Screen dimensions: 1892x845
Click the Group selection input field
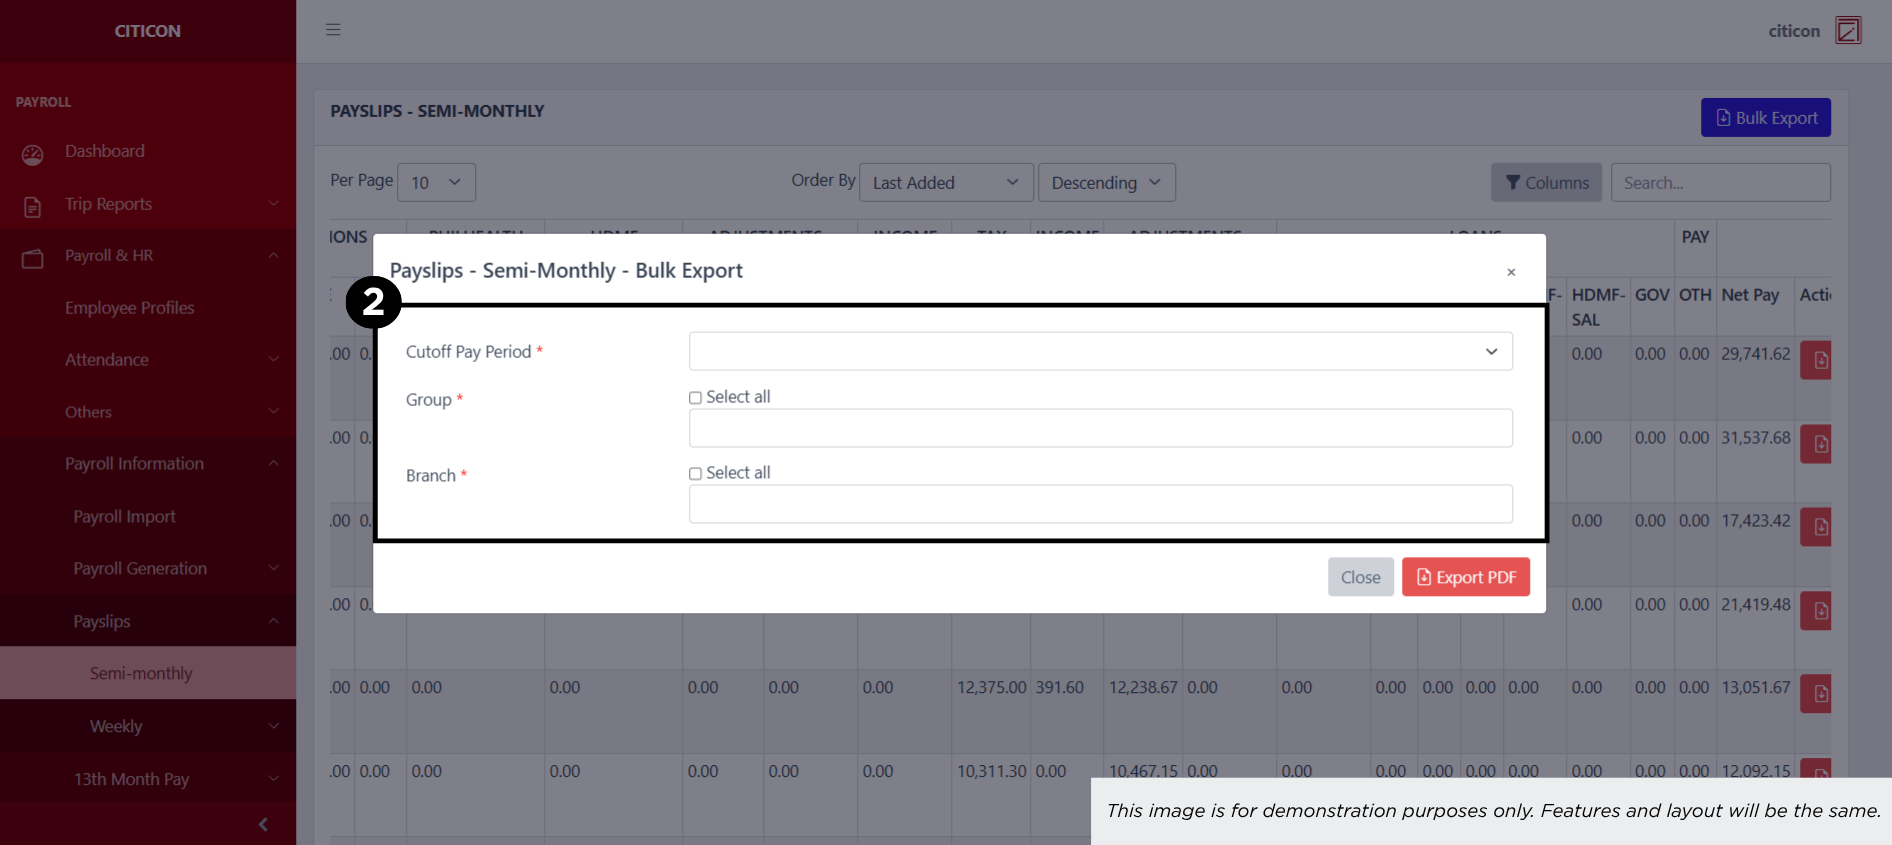pyautogui.click(x=1100, y=428)
